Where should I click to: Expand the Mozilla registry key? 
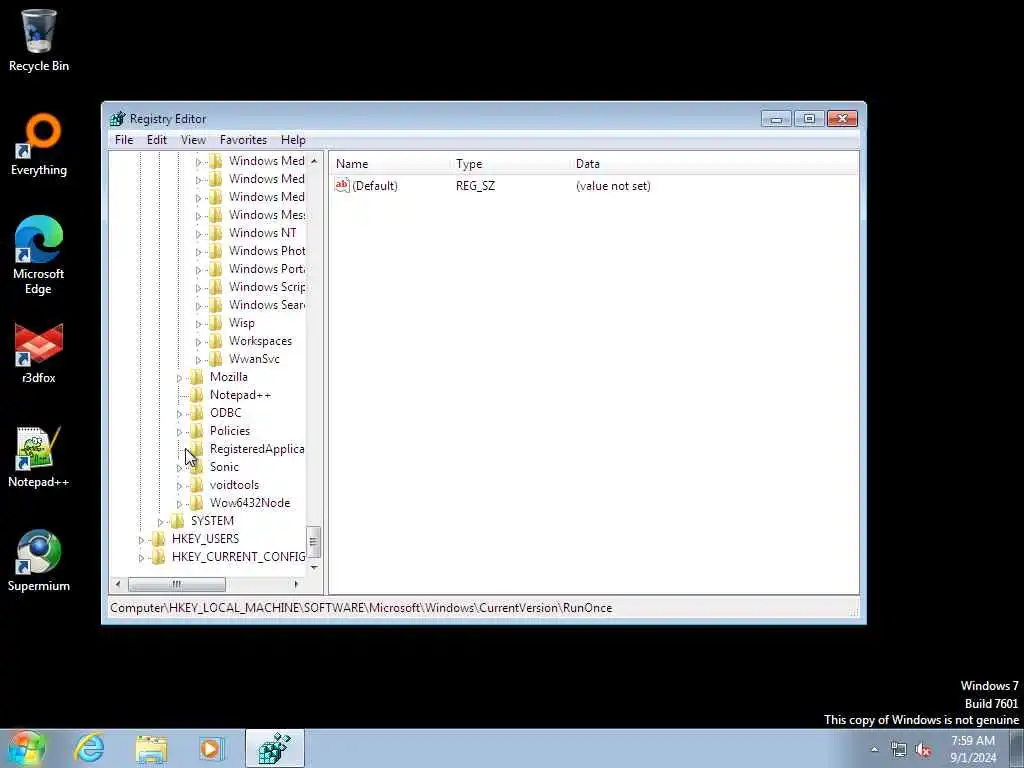coord(180,378)
